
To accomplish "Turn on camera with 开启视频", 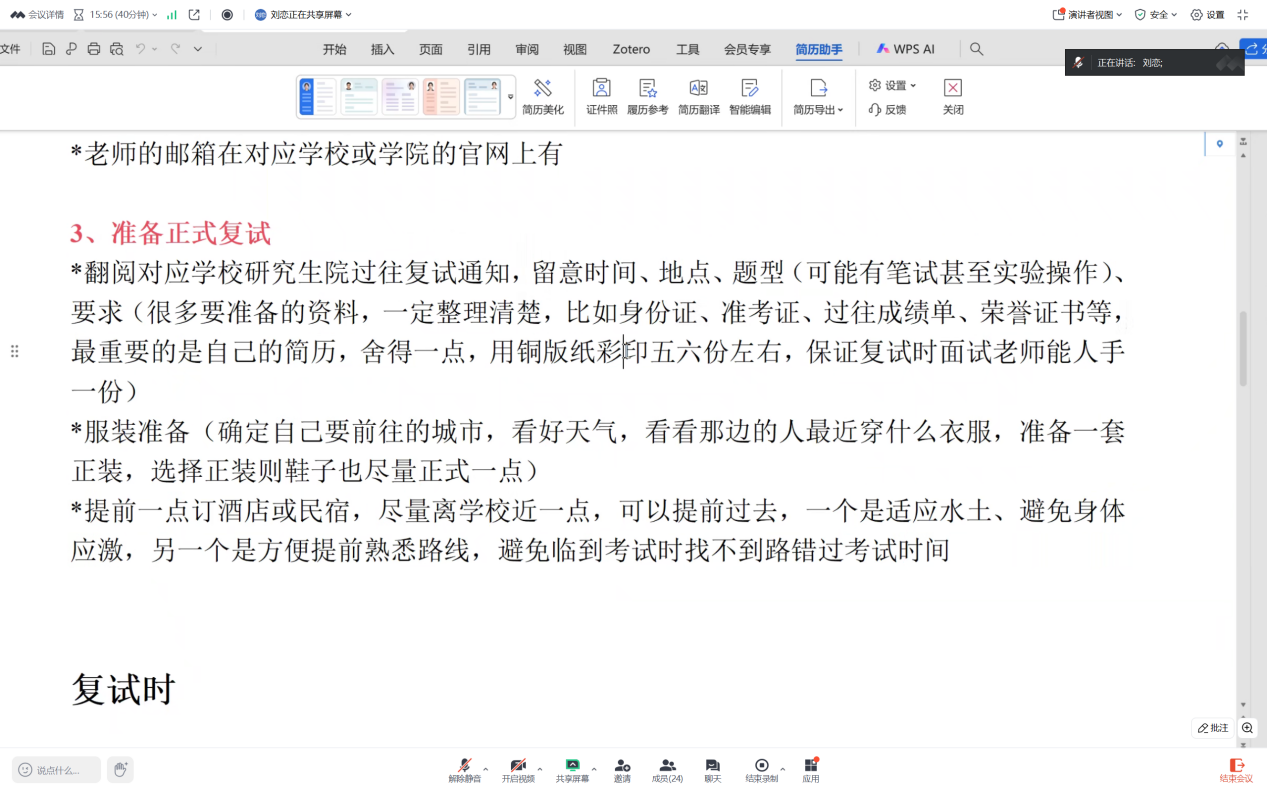I will click(518, 769).
